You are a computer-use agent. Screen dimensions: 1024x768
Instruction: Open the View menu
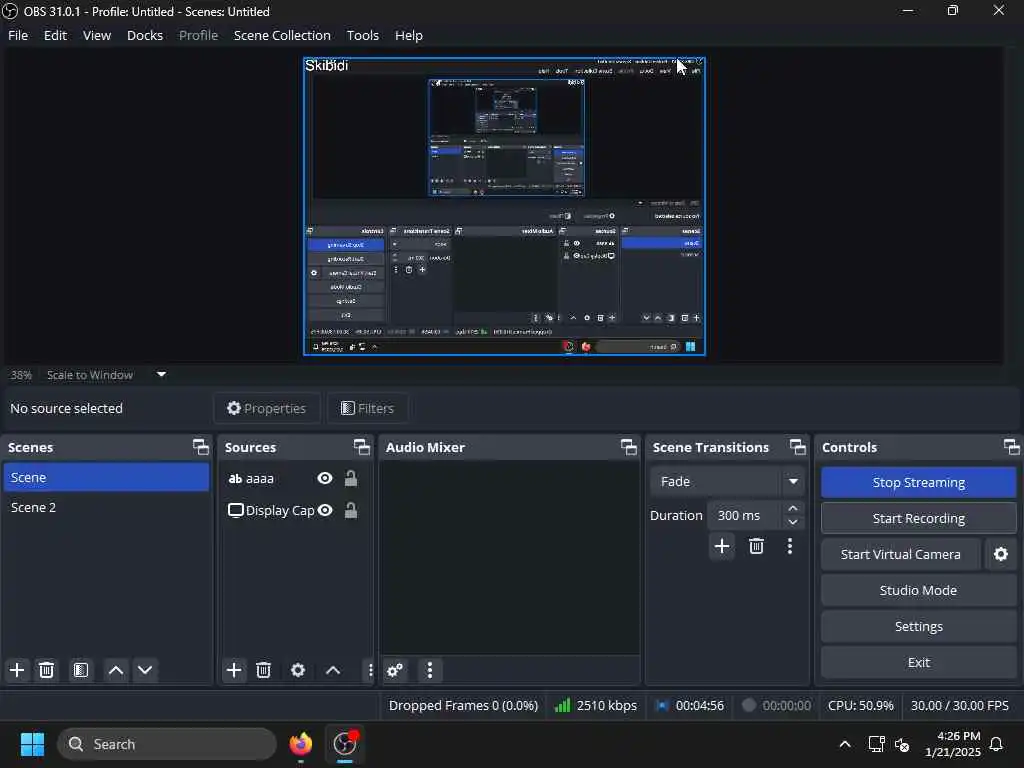point(97,35)
